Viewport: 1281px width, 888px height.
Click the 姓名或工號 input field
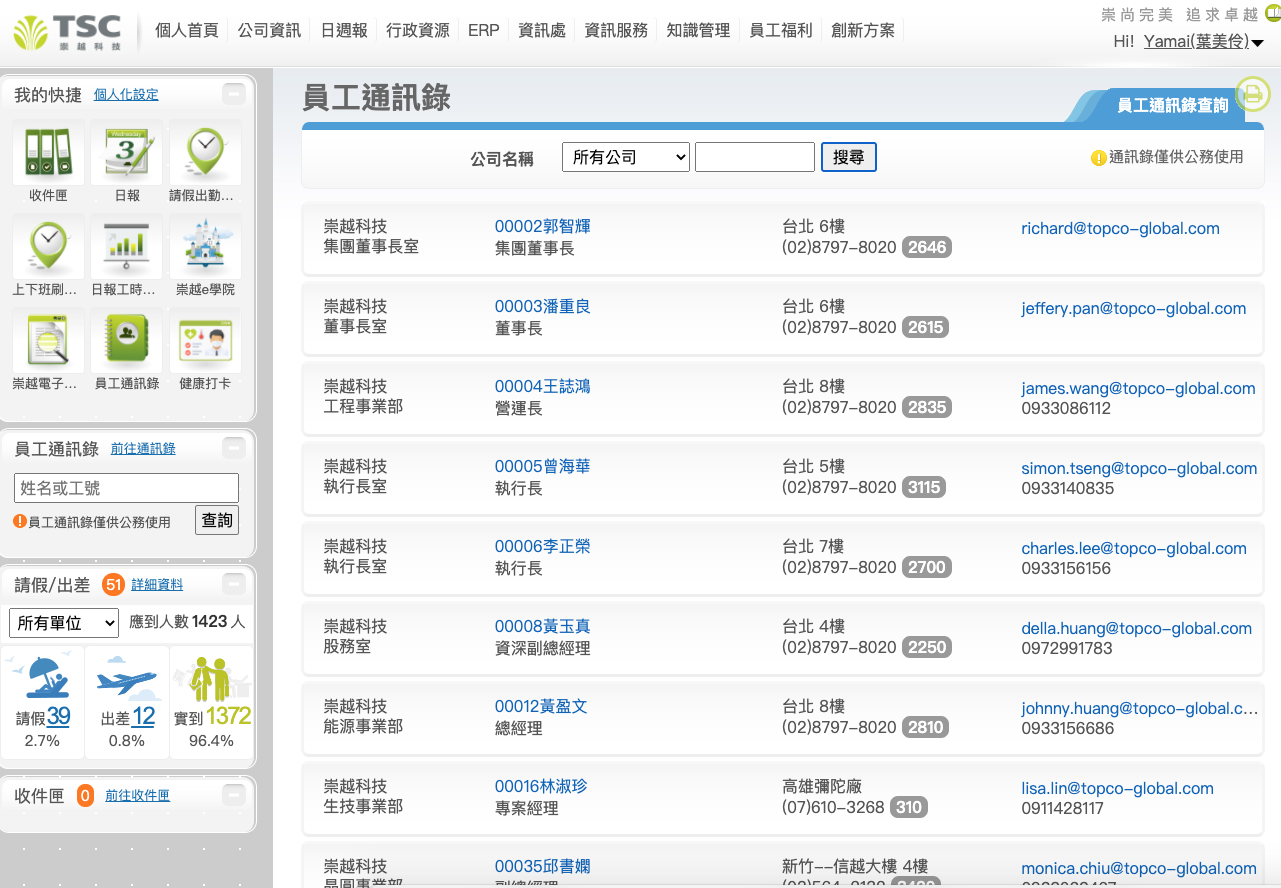[x=126, y=488]
